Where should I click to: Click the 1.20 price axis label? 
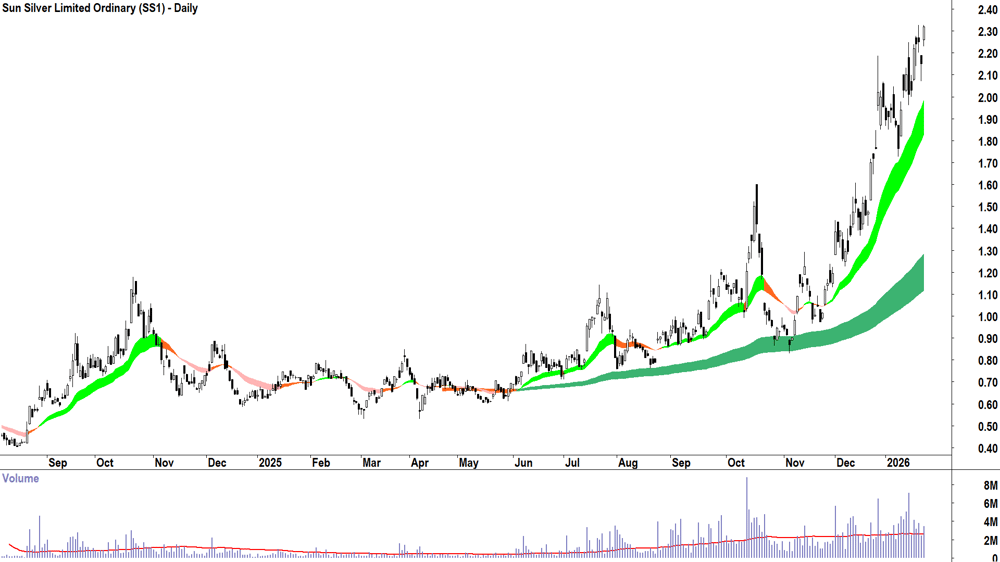(x=987, y=274)
